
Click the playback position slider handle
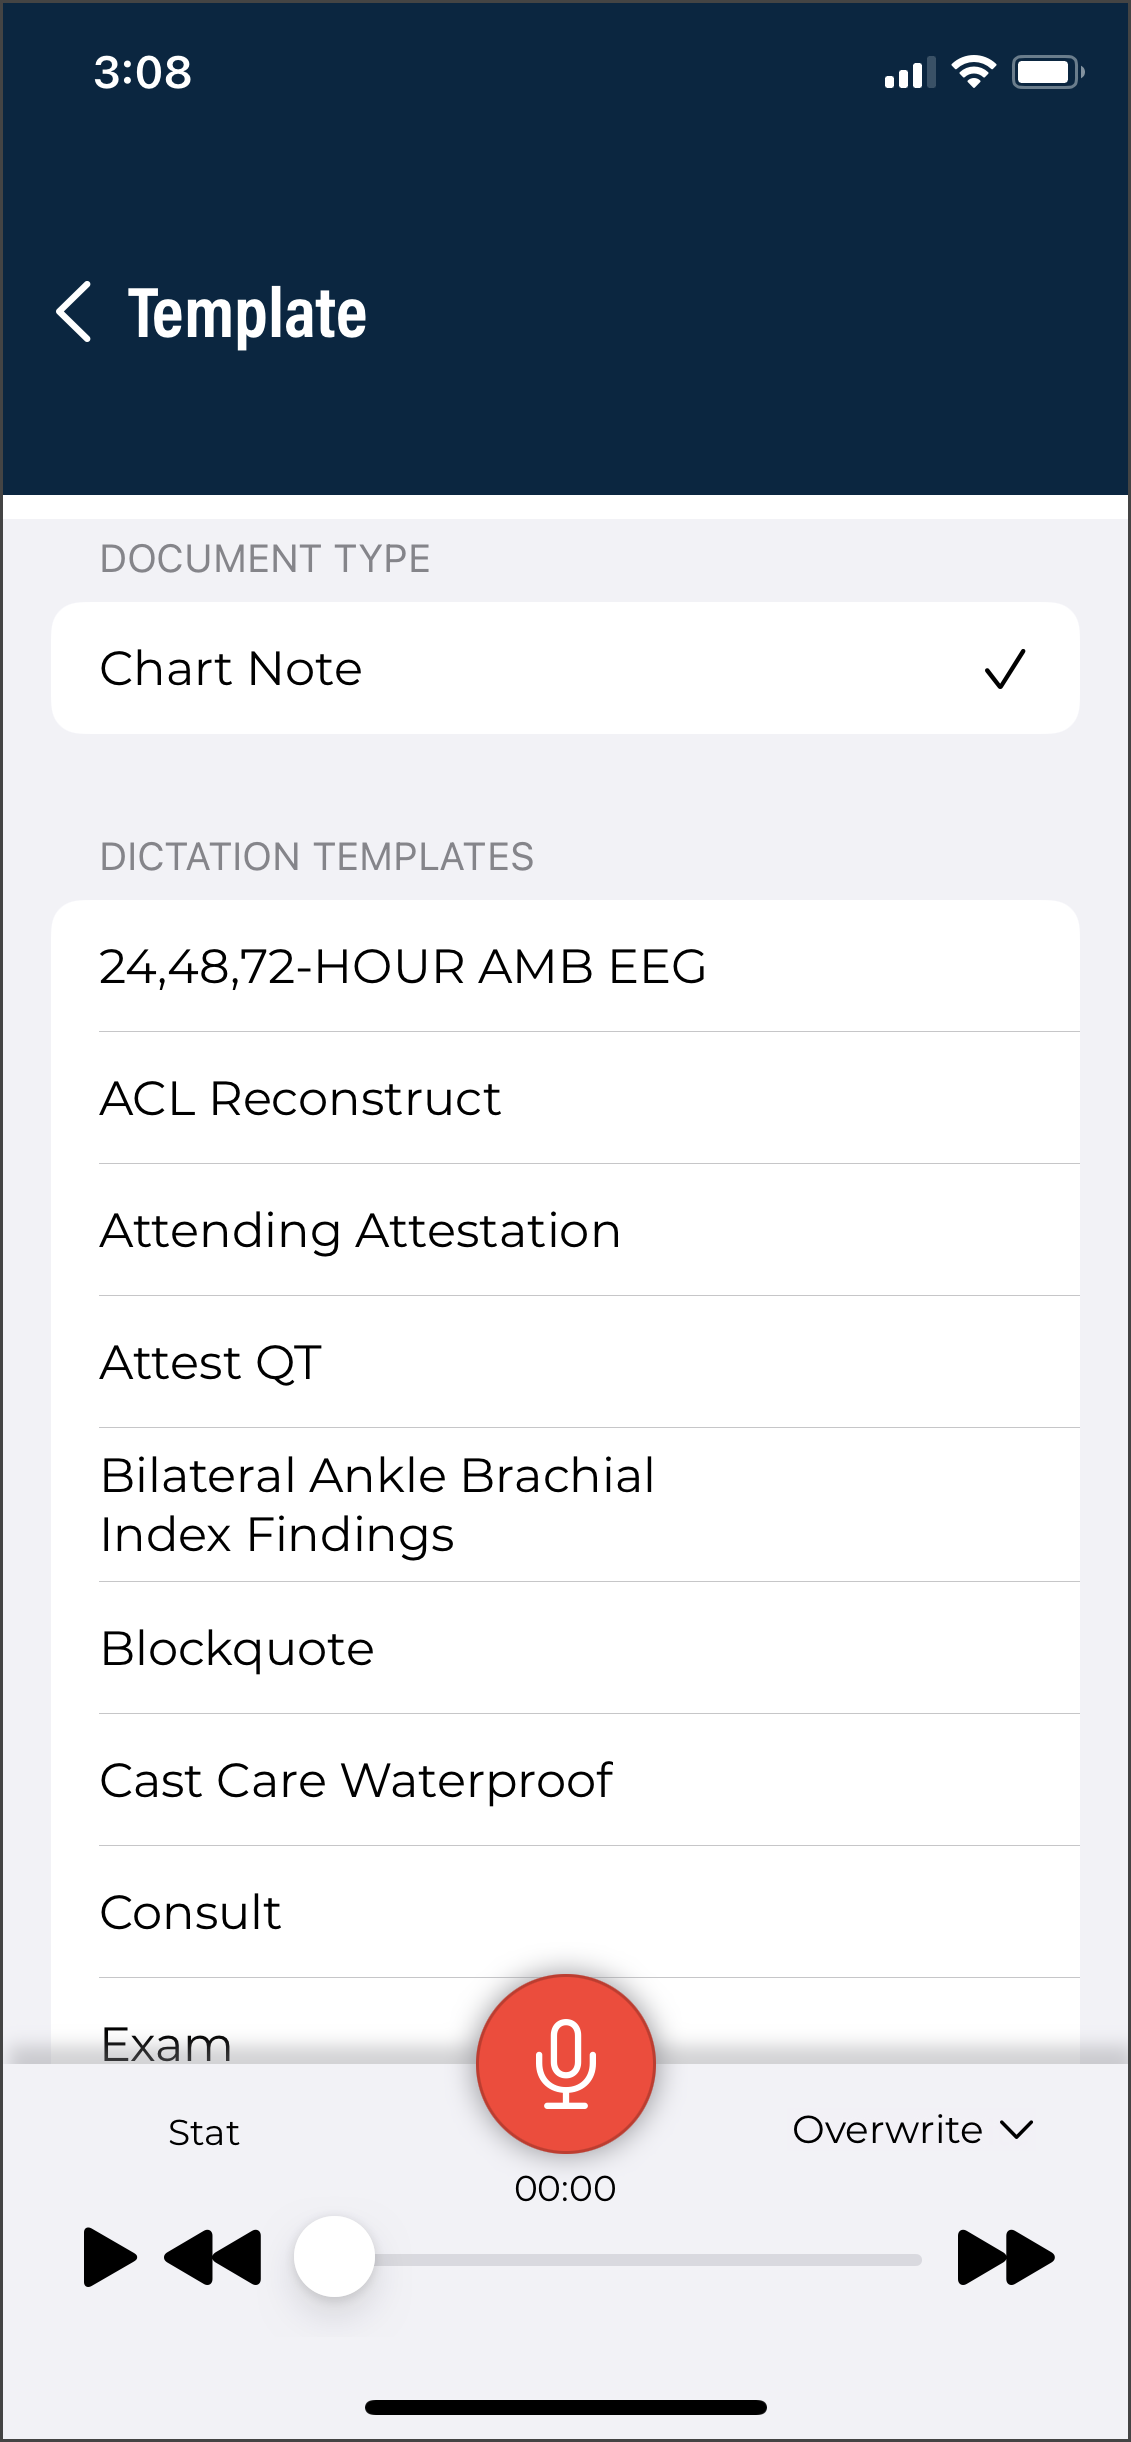click(334, 2257)
